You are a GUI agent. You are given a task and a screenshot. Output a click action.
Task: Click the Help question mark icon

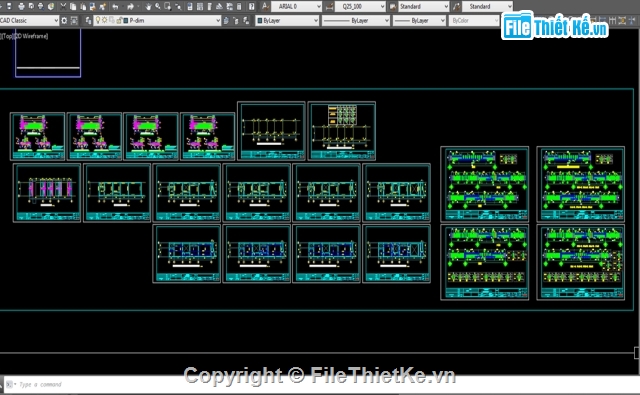pos(251,7)
